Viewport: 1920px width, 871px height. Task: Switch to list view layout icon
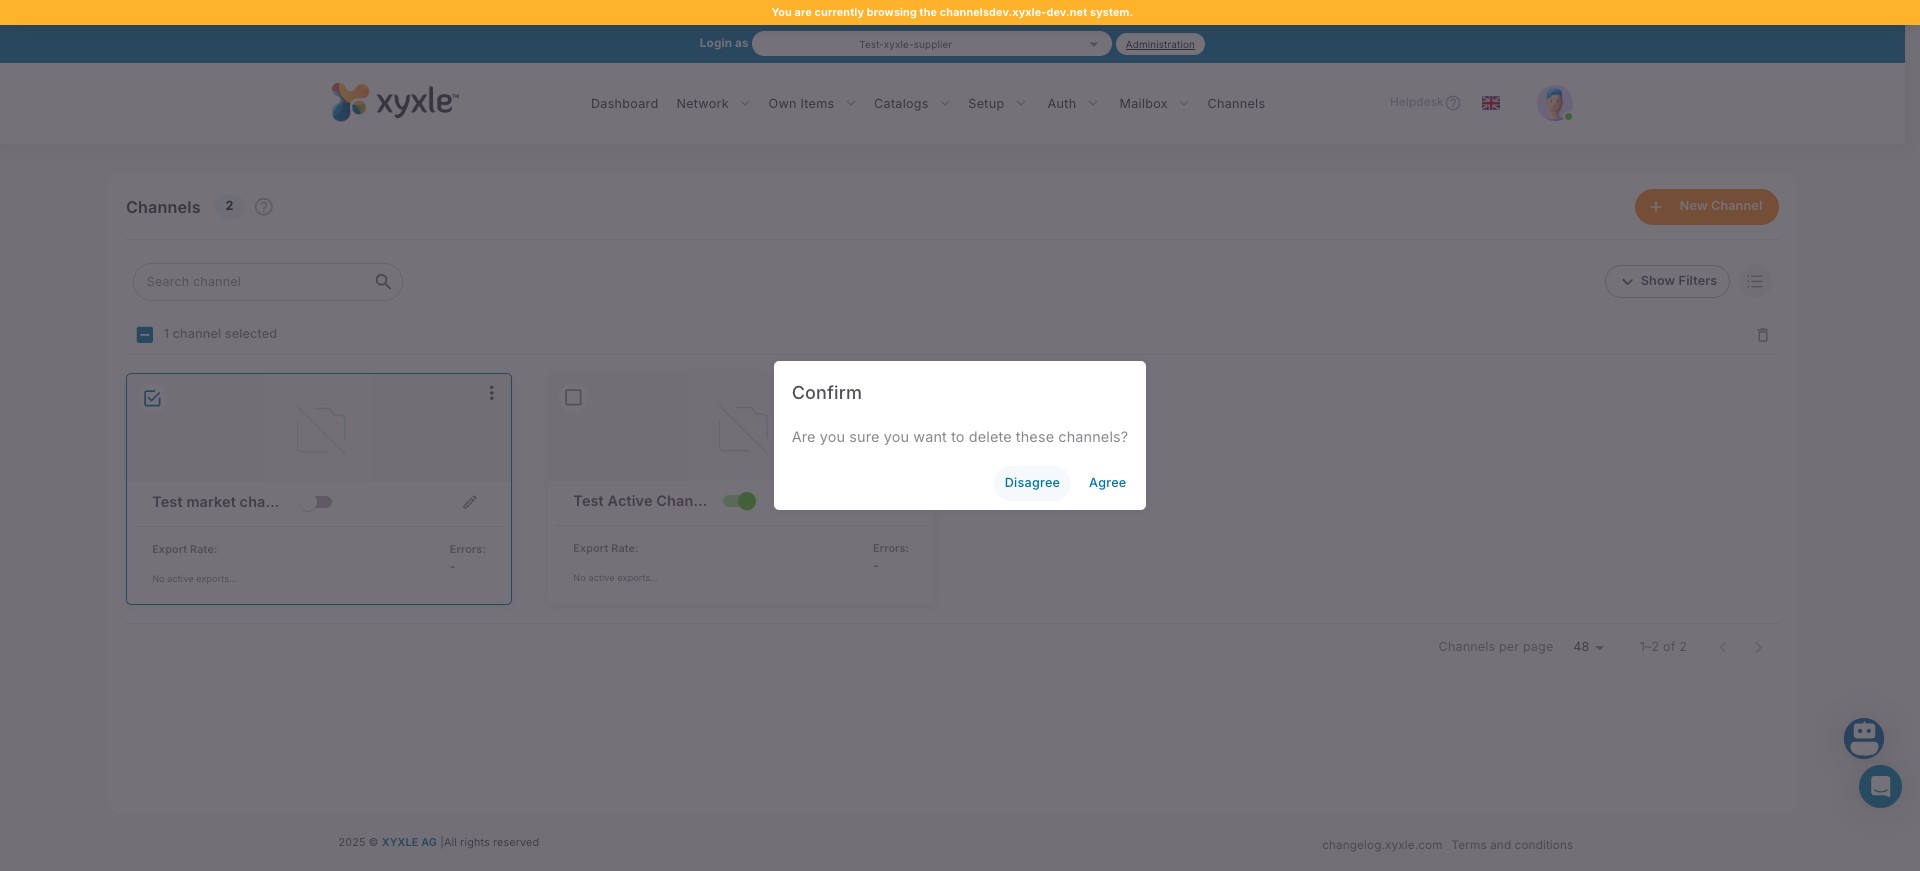pos(1755,282)
